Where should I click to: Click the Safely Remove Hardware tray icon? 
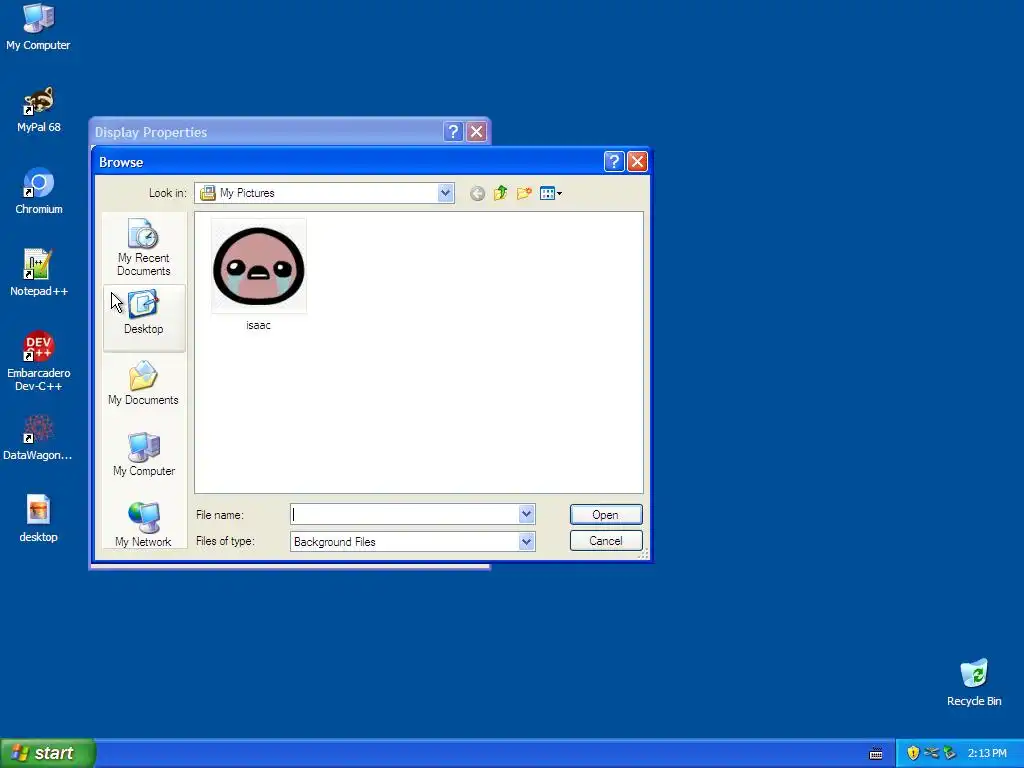point(949,753)
